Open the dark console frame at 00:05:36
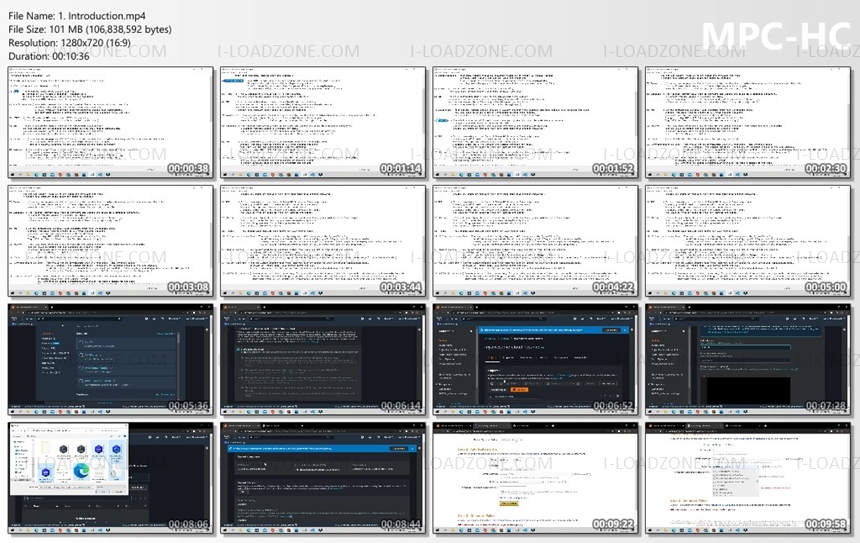This screenshot has width=860, height=543. [111, 359]
